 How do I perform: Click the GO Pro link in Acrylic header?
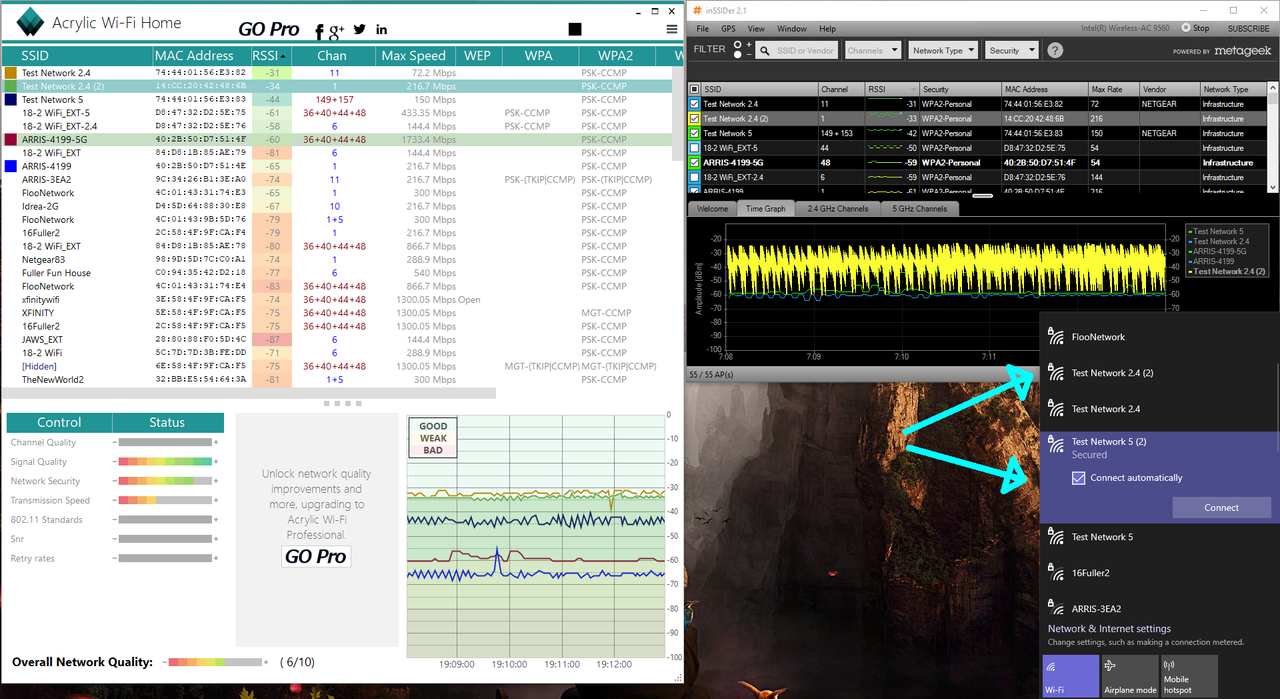269,30
